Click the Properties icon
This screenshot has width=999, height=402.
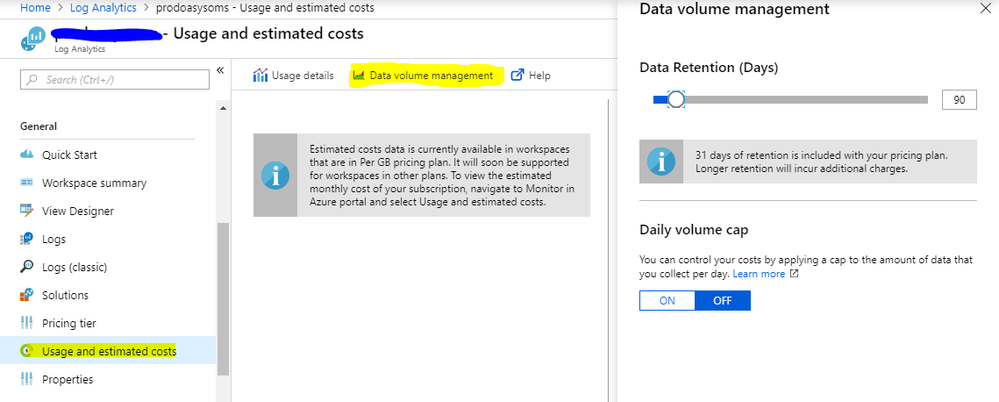click(x=27, y=379)
